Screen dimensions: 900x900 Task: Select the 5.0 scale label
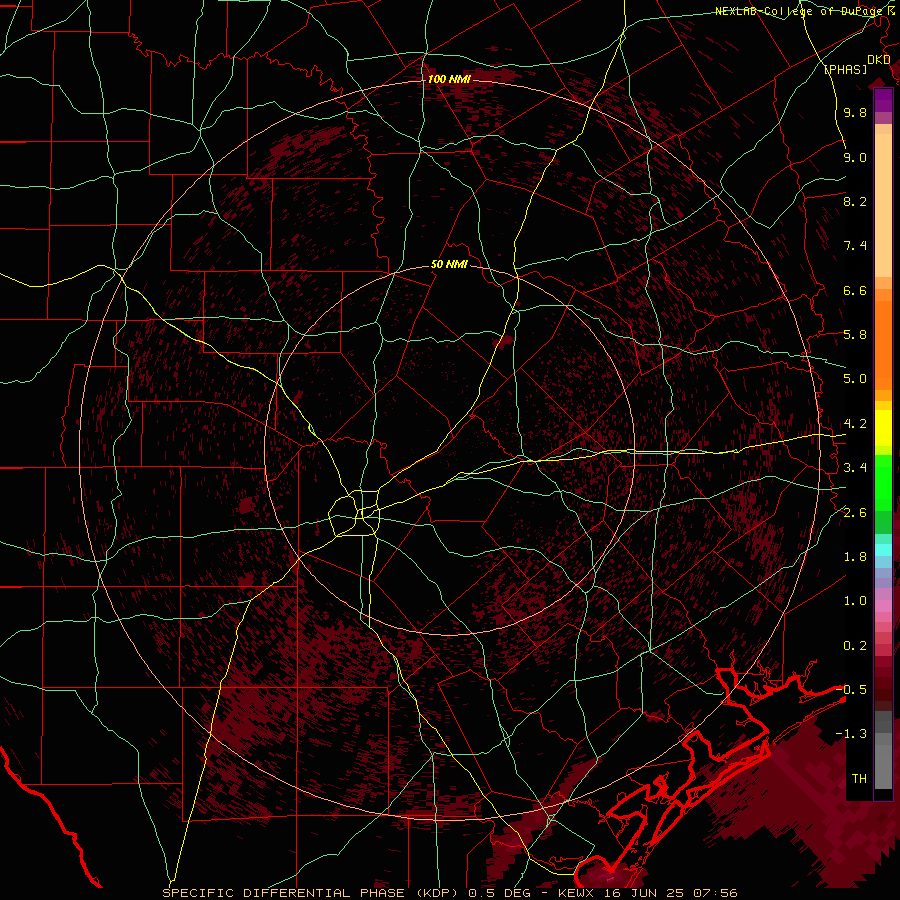click(x=855, y=379)
